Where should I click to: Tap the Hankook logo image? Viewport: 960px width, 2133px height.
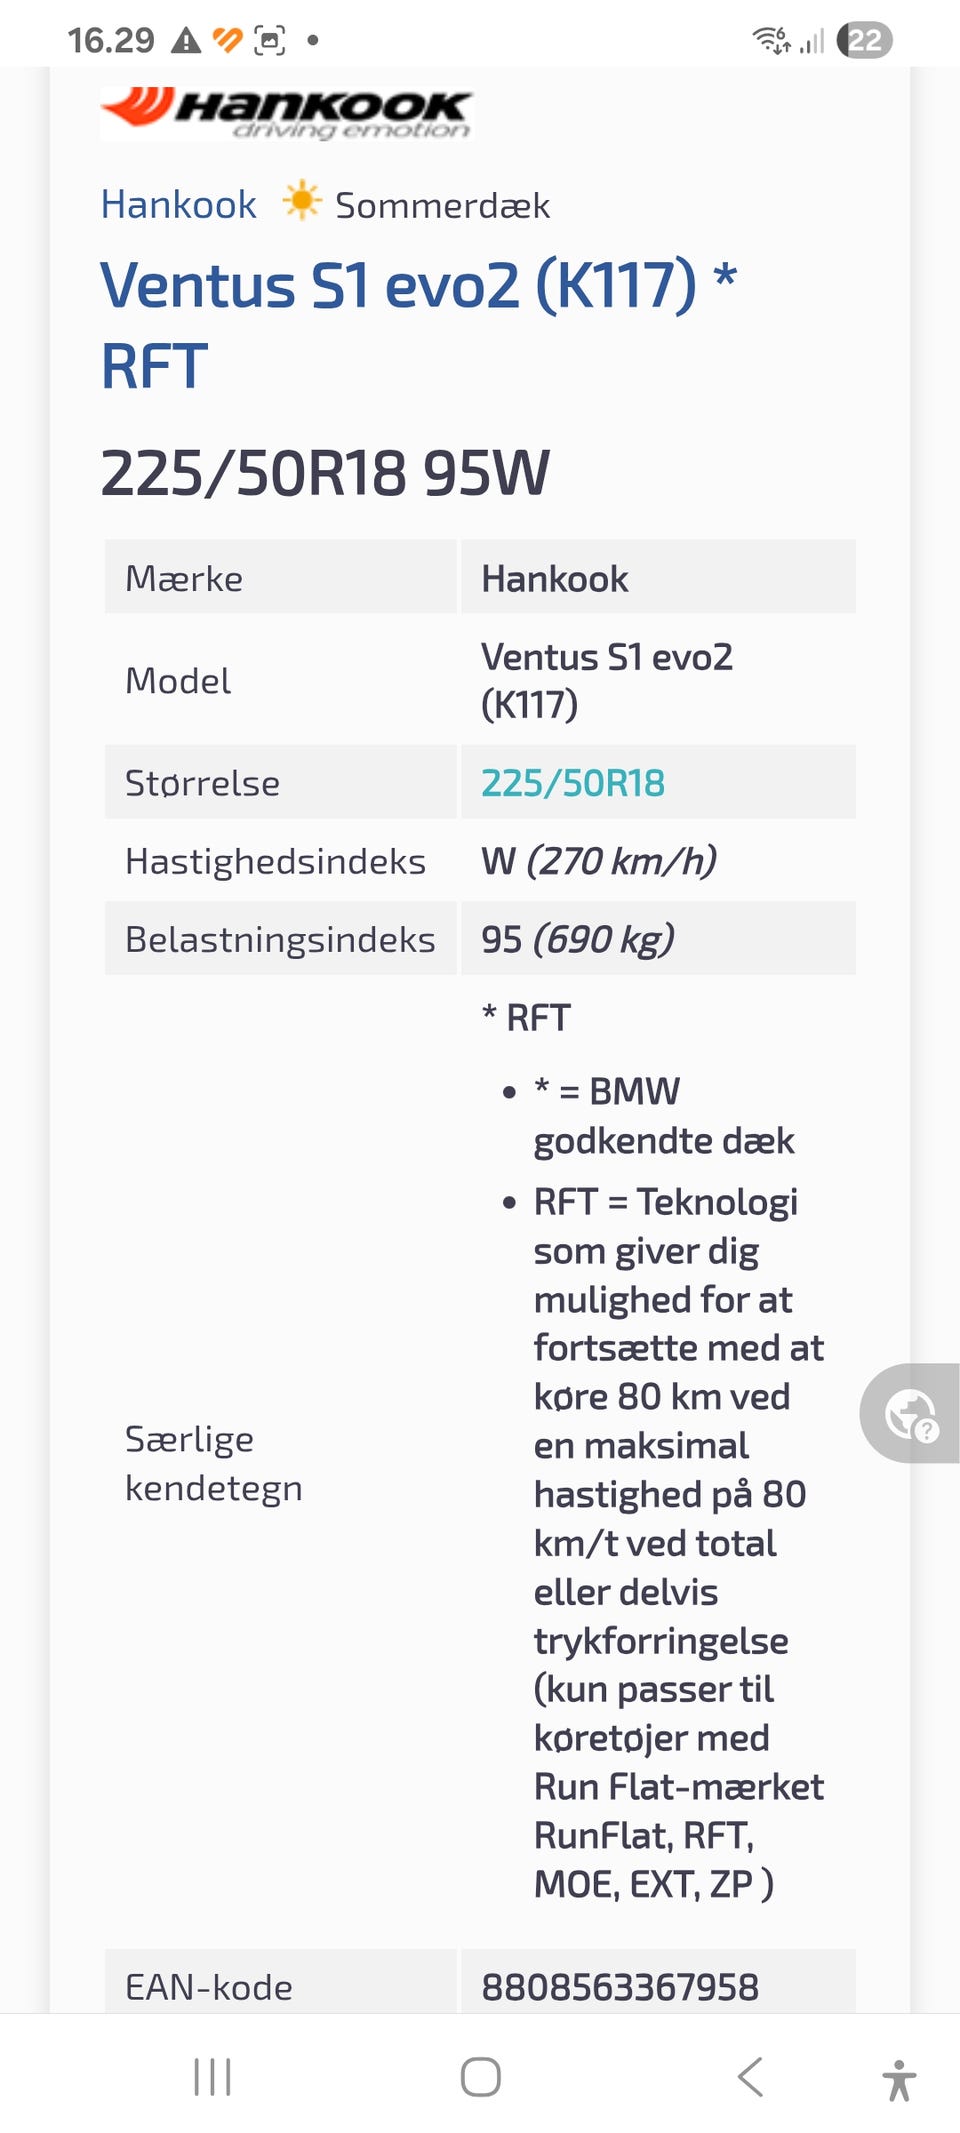pos(286,112)
